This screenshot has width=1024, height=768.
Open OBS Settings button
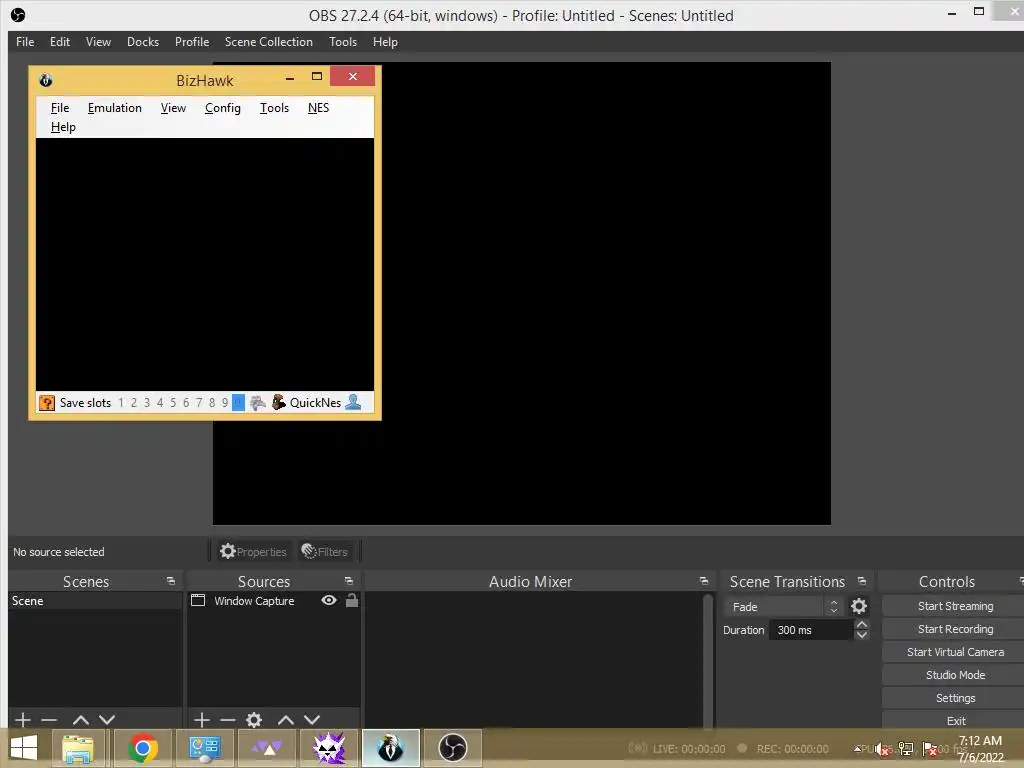tap(955, 698)
